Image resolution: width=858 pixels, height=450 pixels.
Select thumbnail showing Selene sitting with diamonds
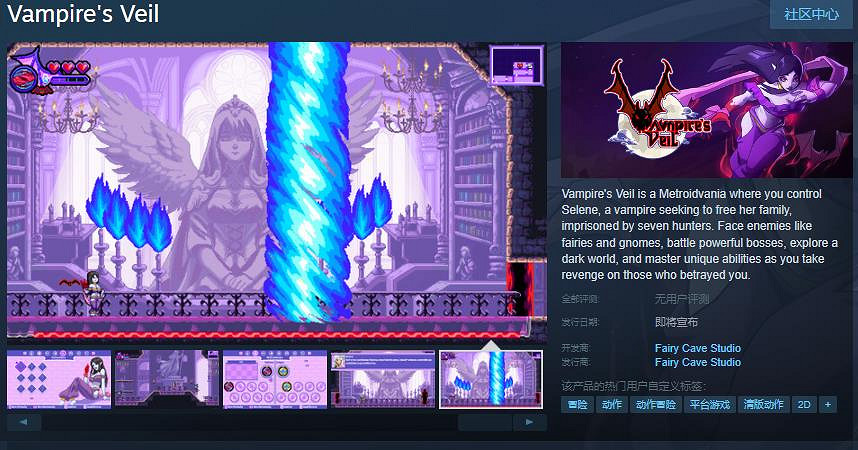(59, 379)
